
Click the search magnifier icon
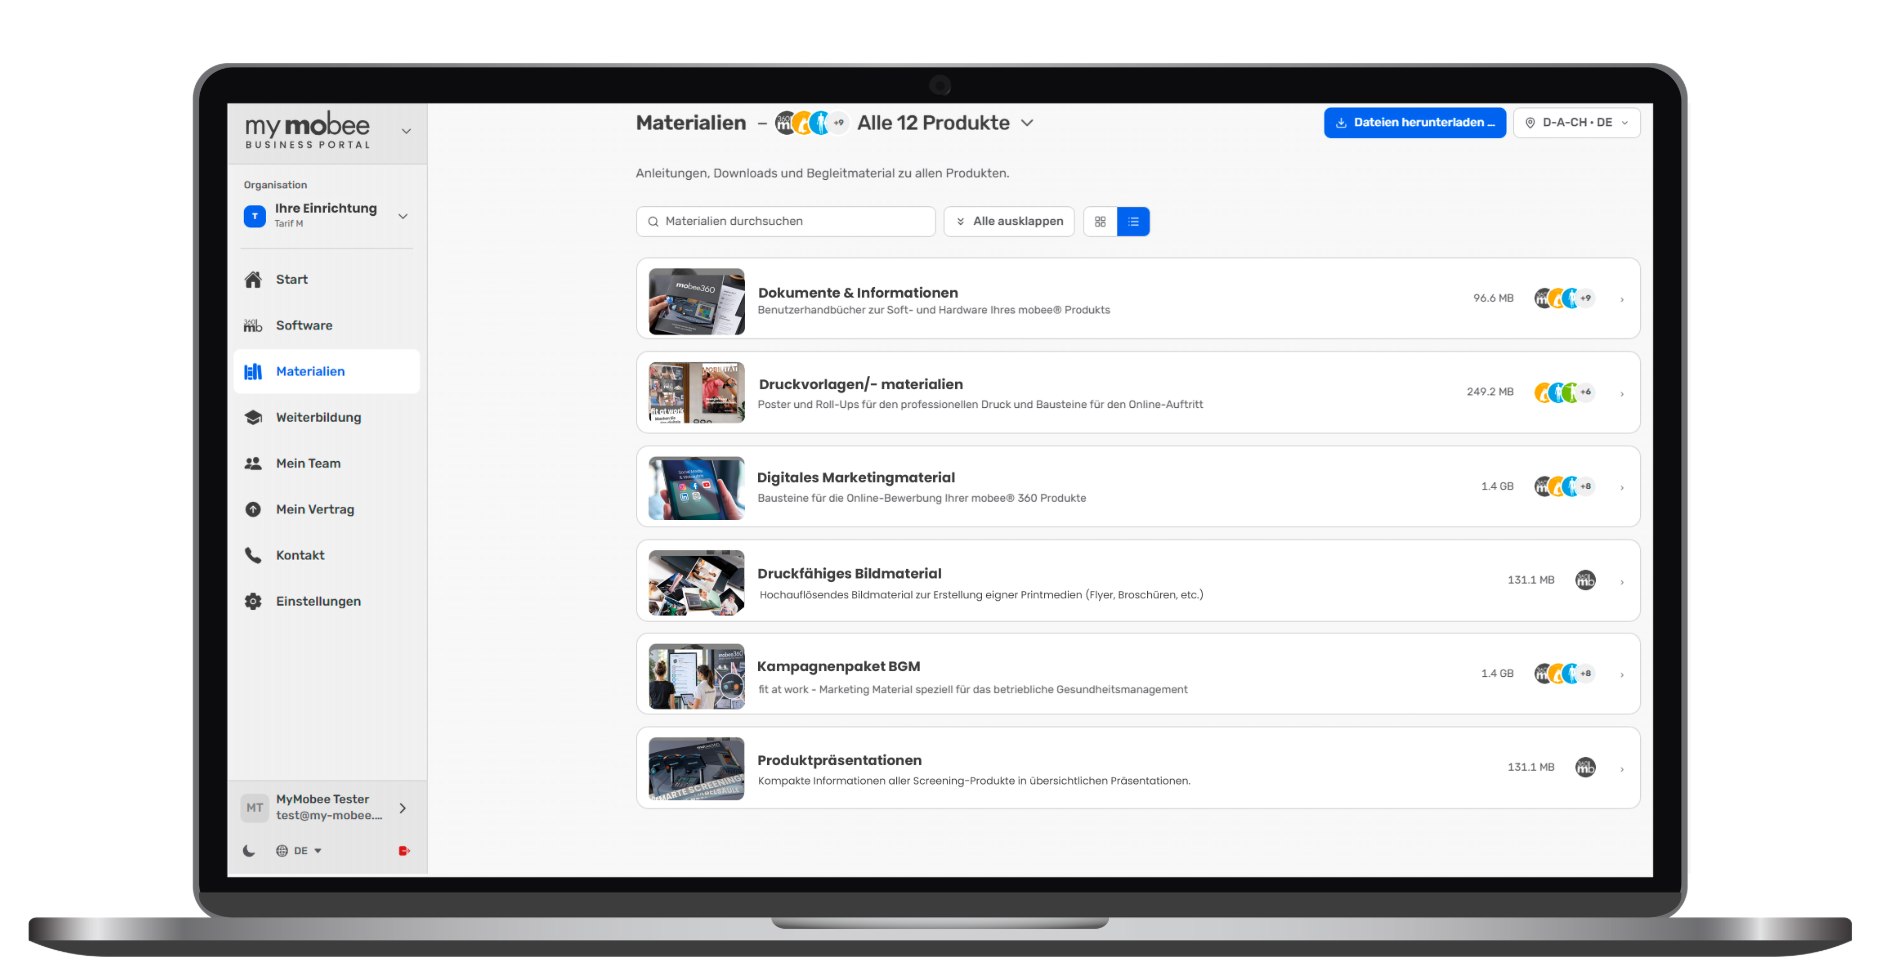click(653, 222)
